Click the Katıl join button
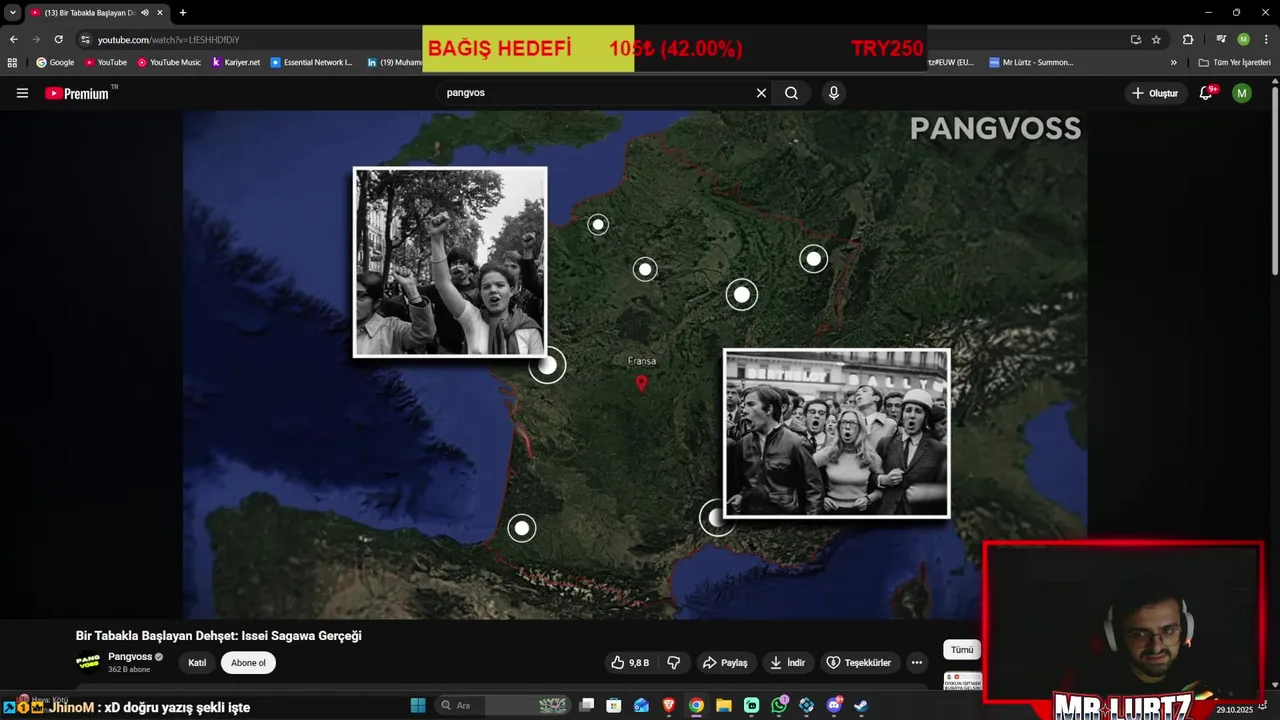The width and height of the screenshot is (1280, 720). click(x=197, y=663)
